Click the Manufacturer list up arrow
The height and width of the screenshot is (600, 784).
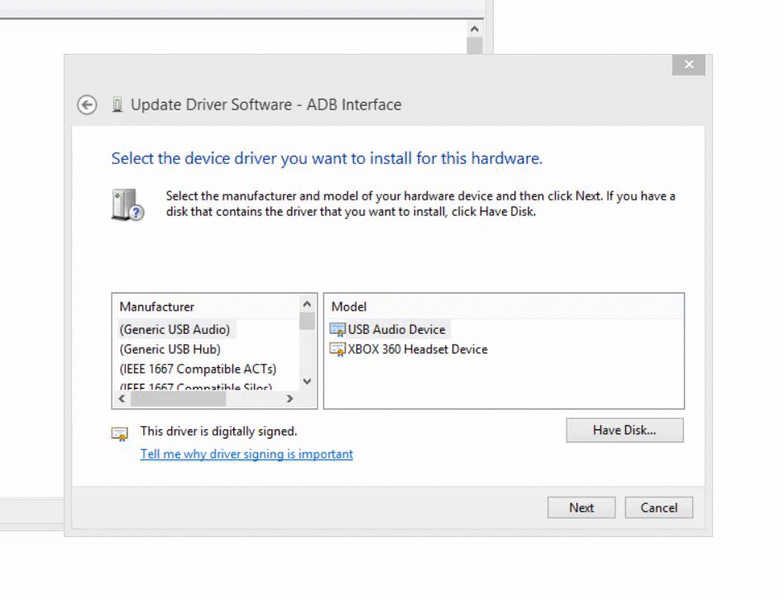coord(307,304)
